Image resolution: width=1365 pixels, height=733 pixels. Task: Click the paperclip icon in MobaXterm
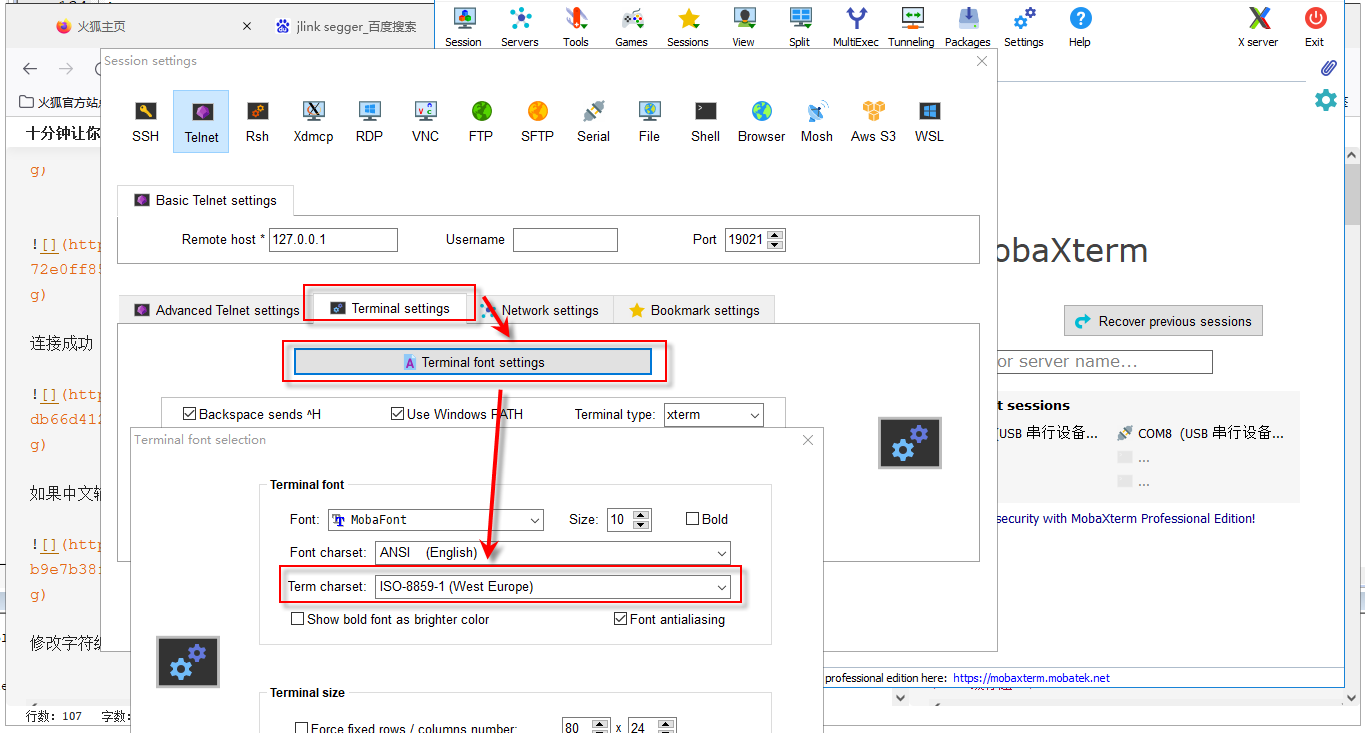click(x=1328, y=68)
